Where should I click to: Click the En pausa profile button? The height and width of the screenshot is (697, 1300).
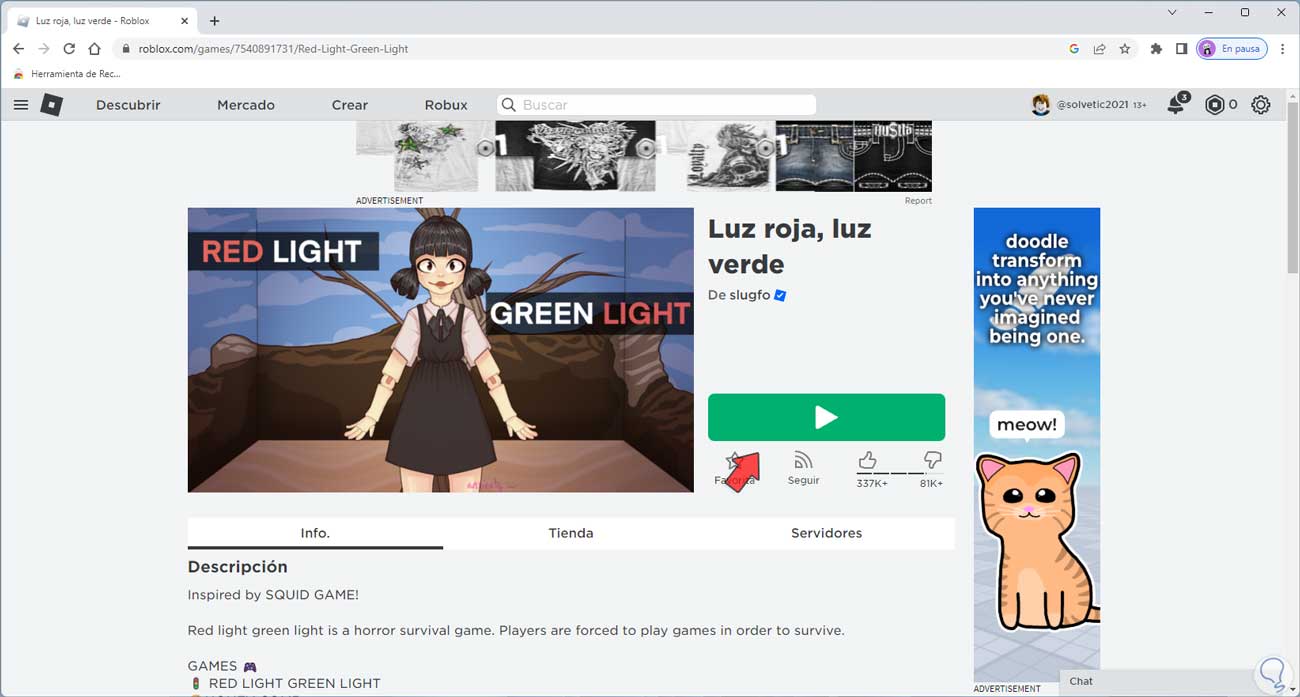tap(1232, 48)
